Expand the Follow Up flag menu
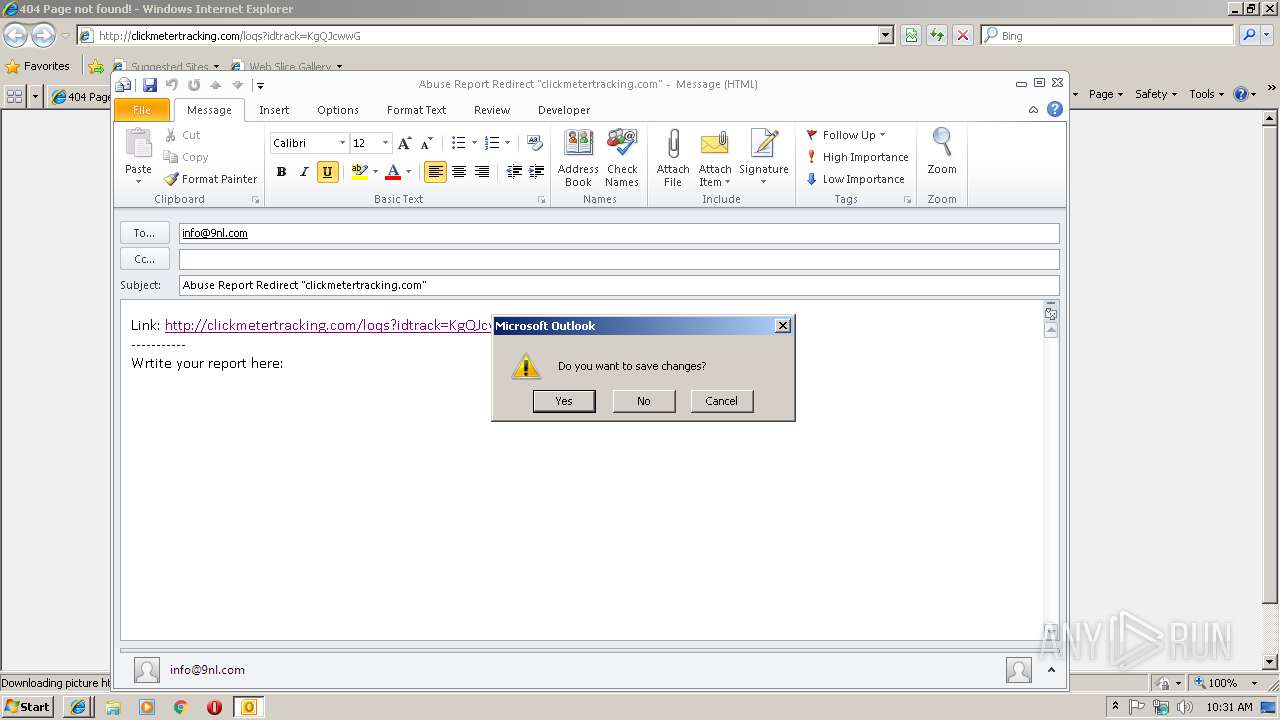1280x720 pixels. coord(846,135)
